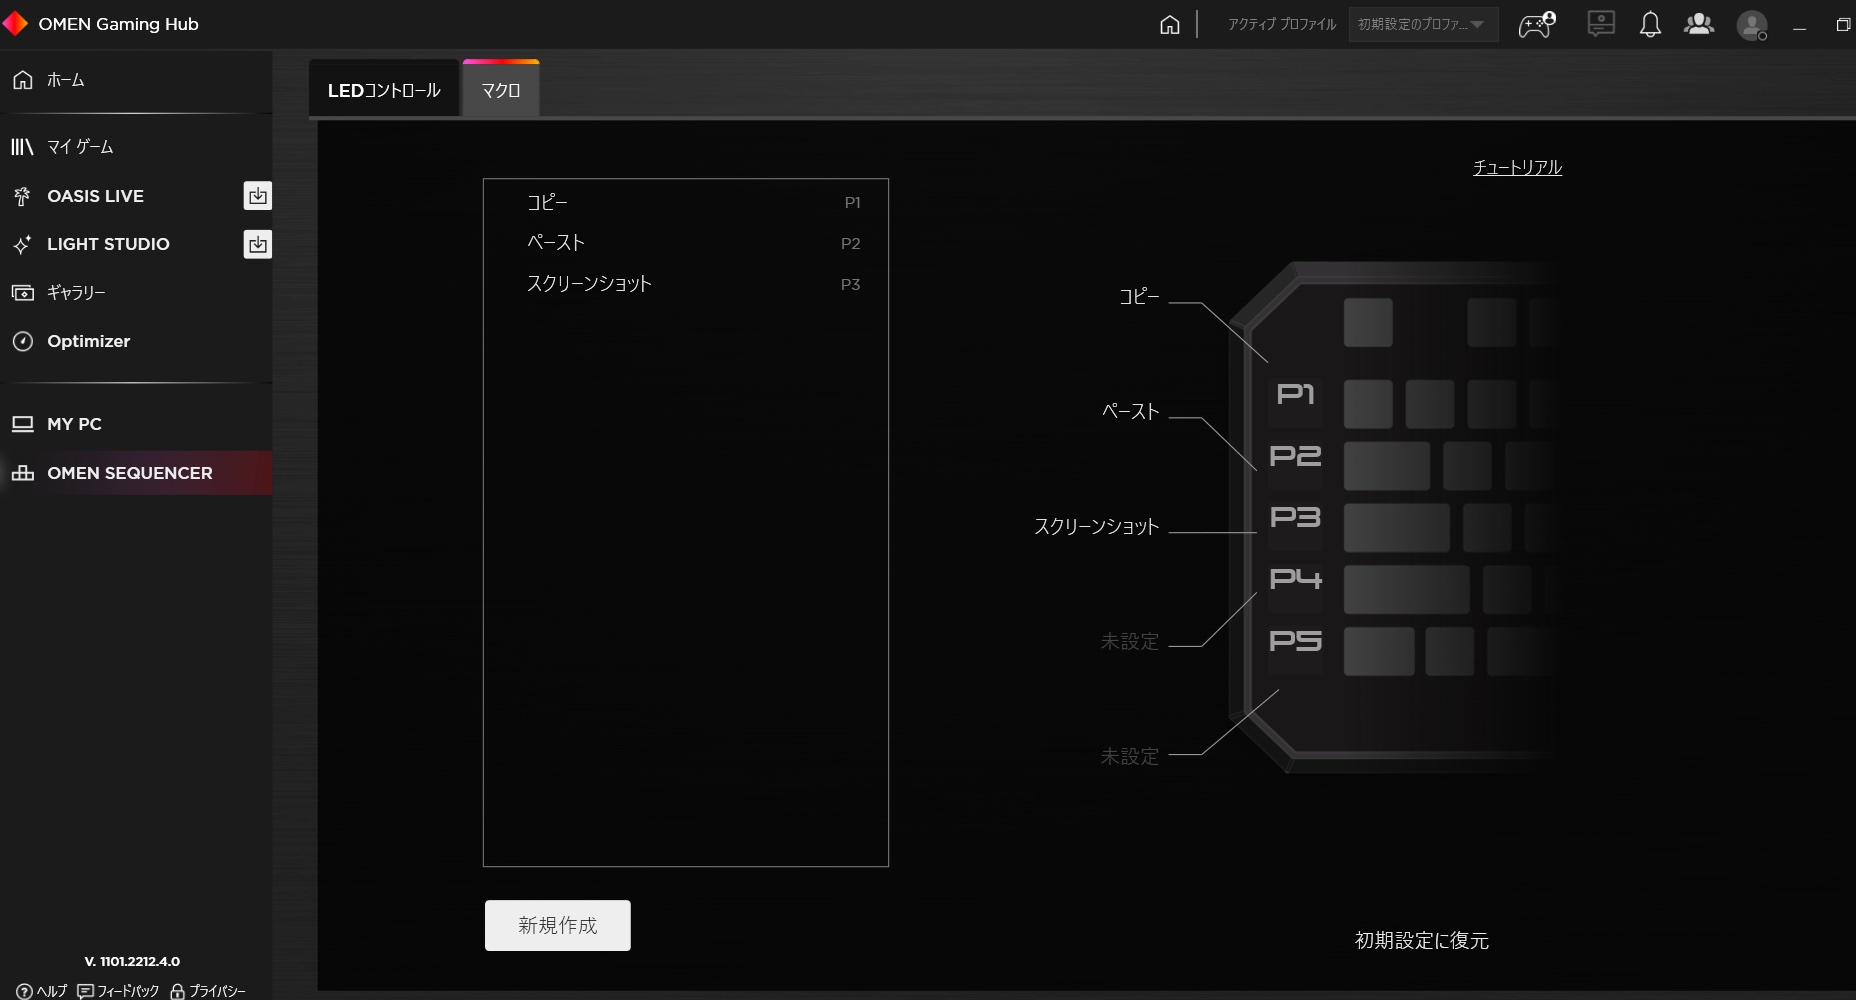
Task: Go to home via top bar house icon
Action: point(1169,25)
